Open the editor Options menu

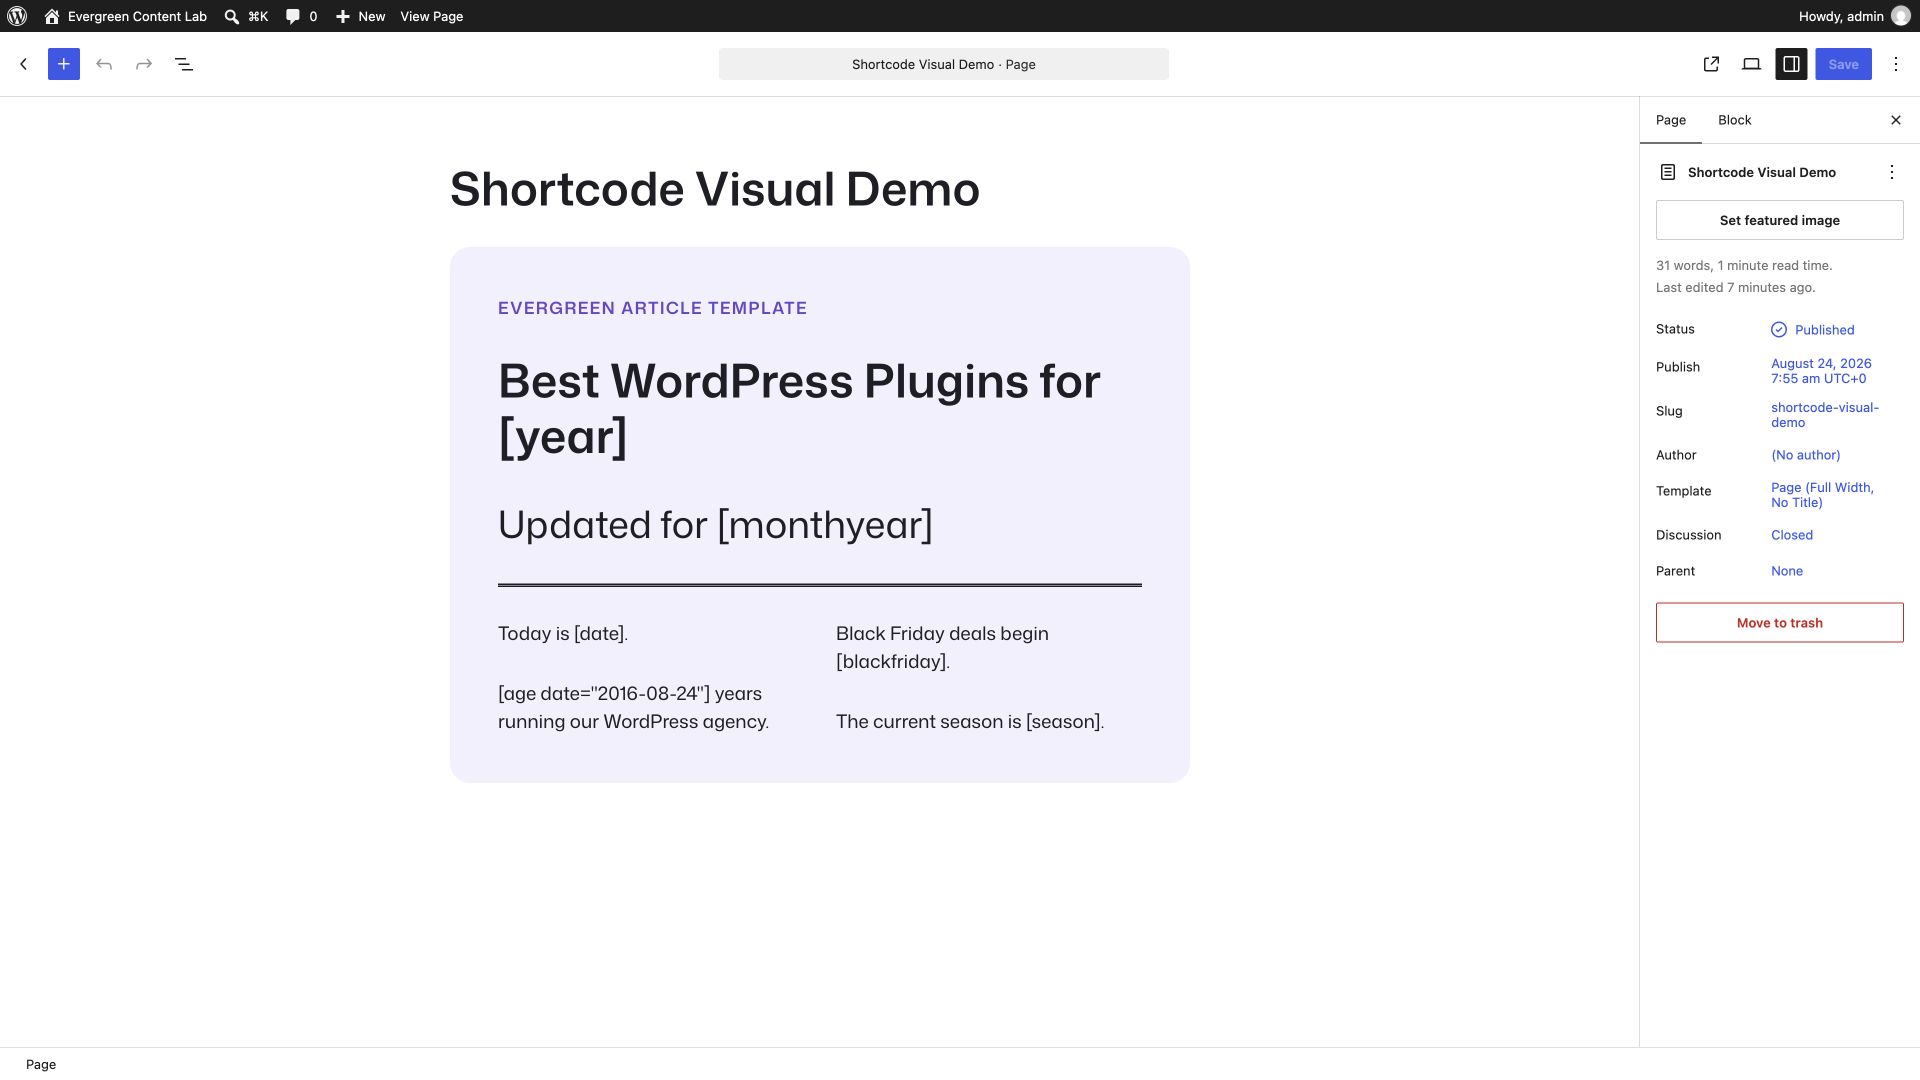pyautogui.click(x=1896, y=64)
